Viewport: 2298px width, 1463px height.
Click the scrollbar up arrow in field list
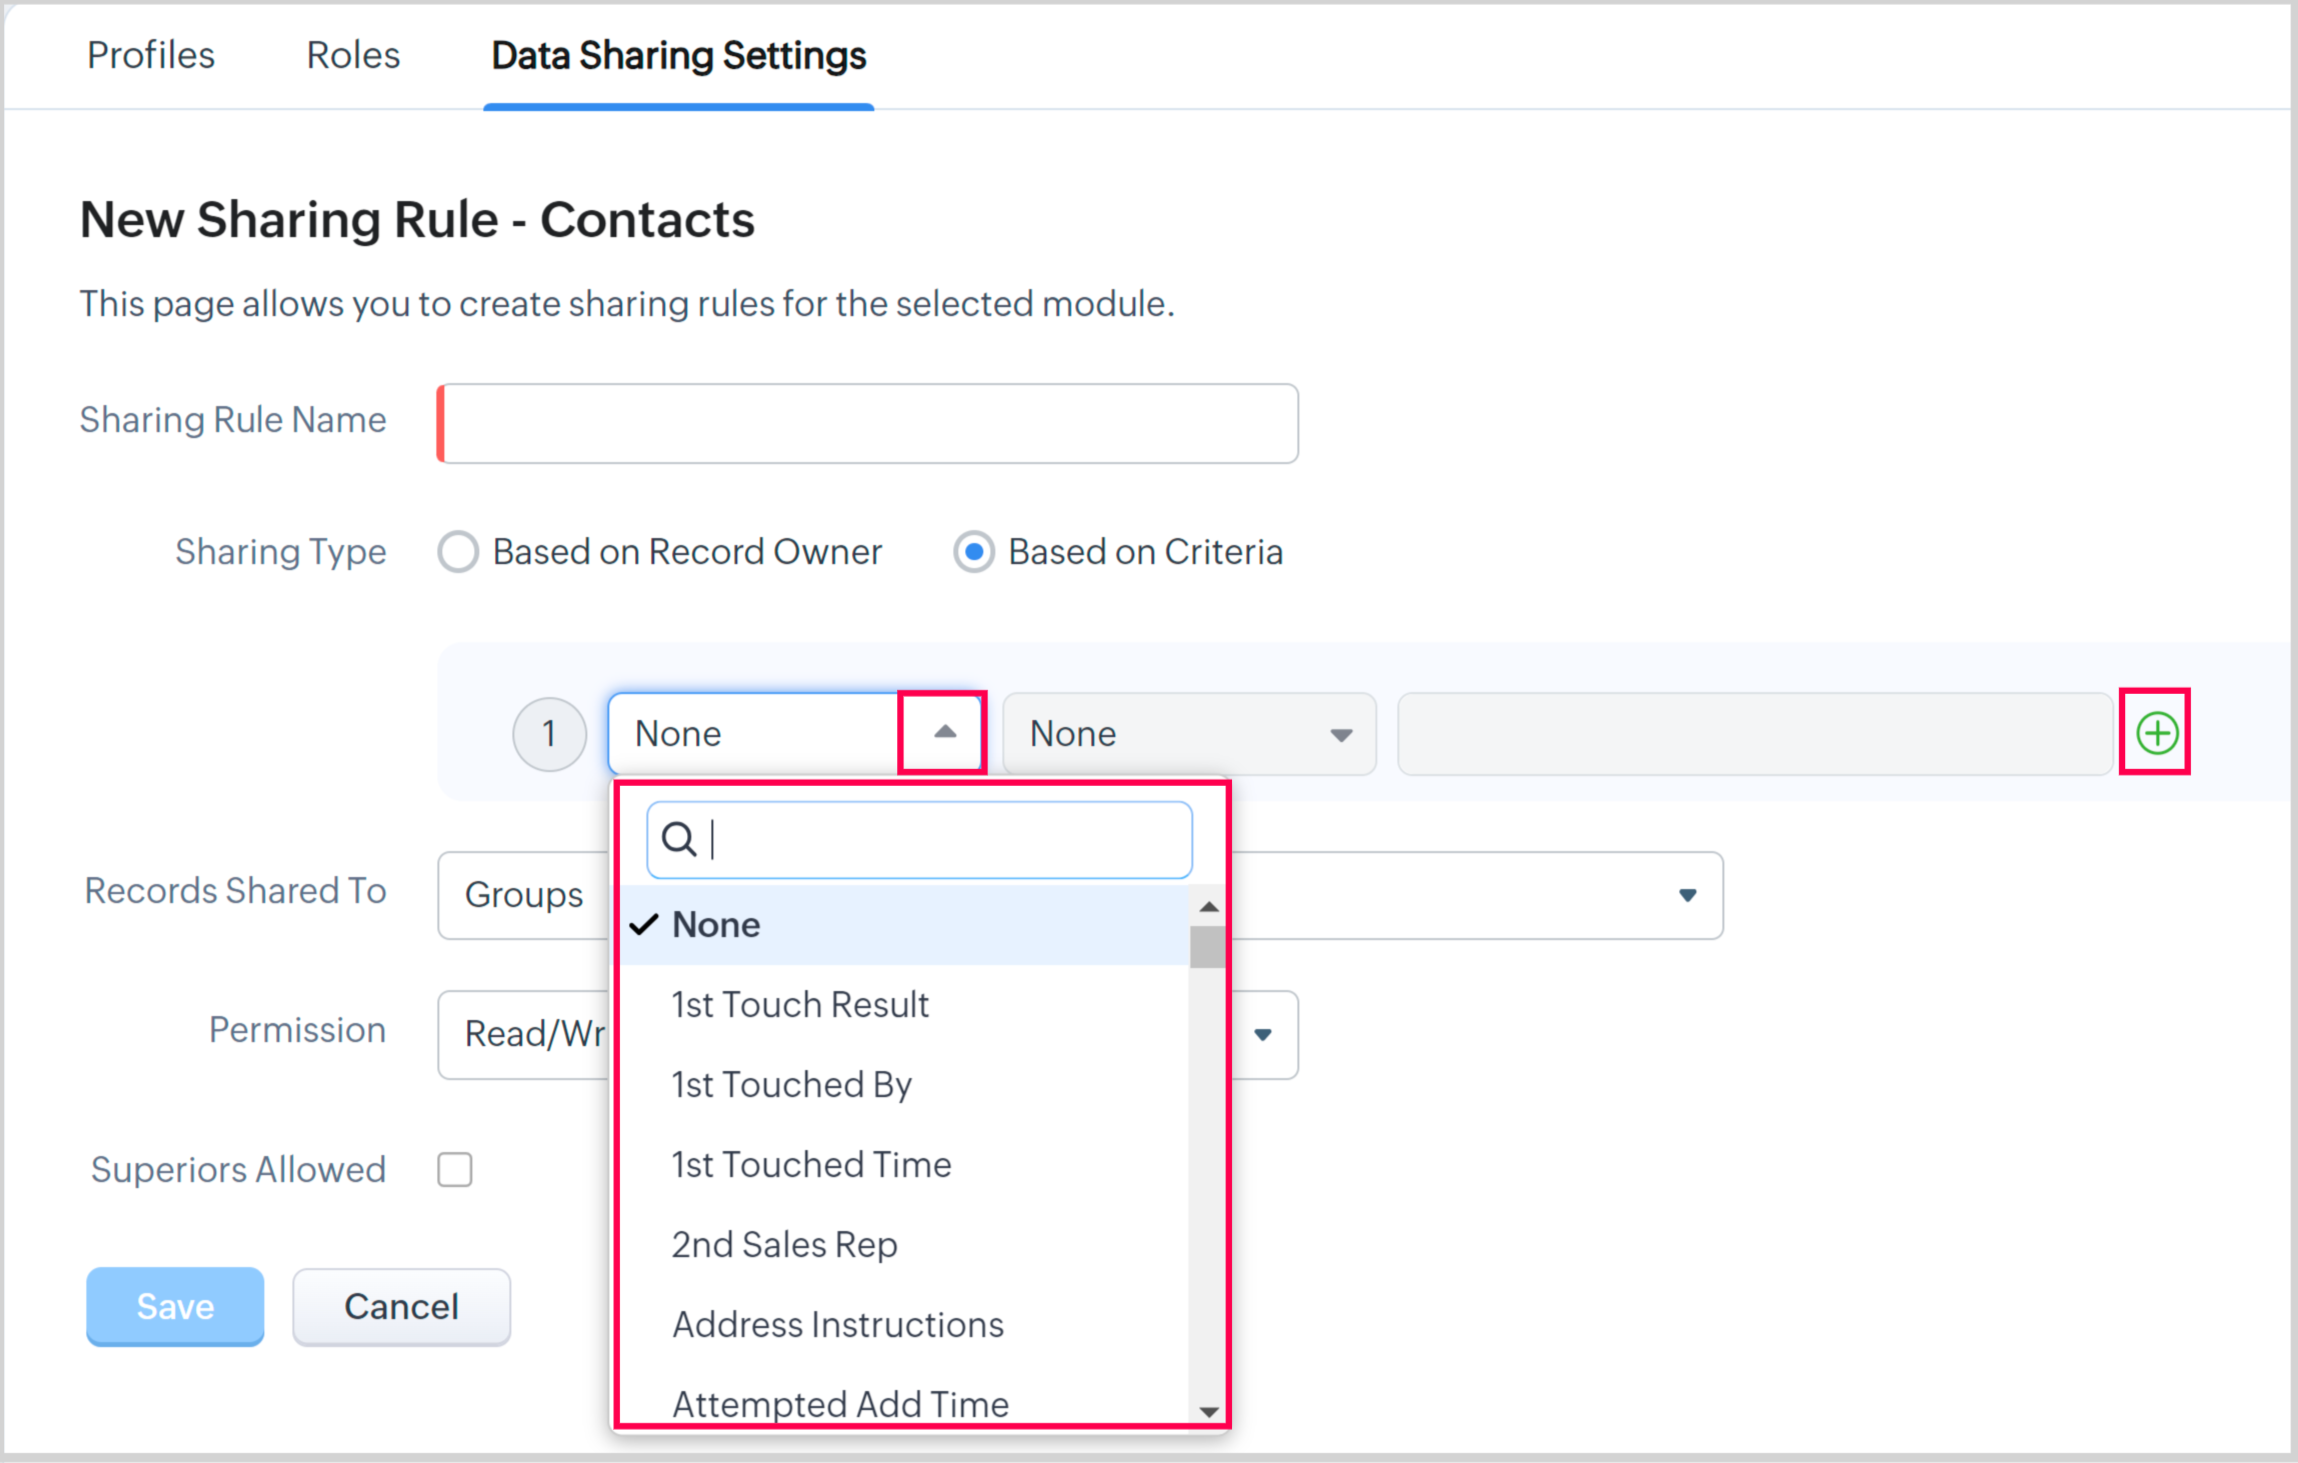tap(1208, 907)
